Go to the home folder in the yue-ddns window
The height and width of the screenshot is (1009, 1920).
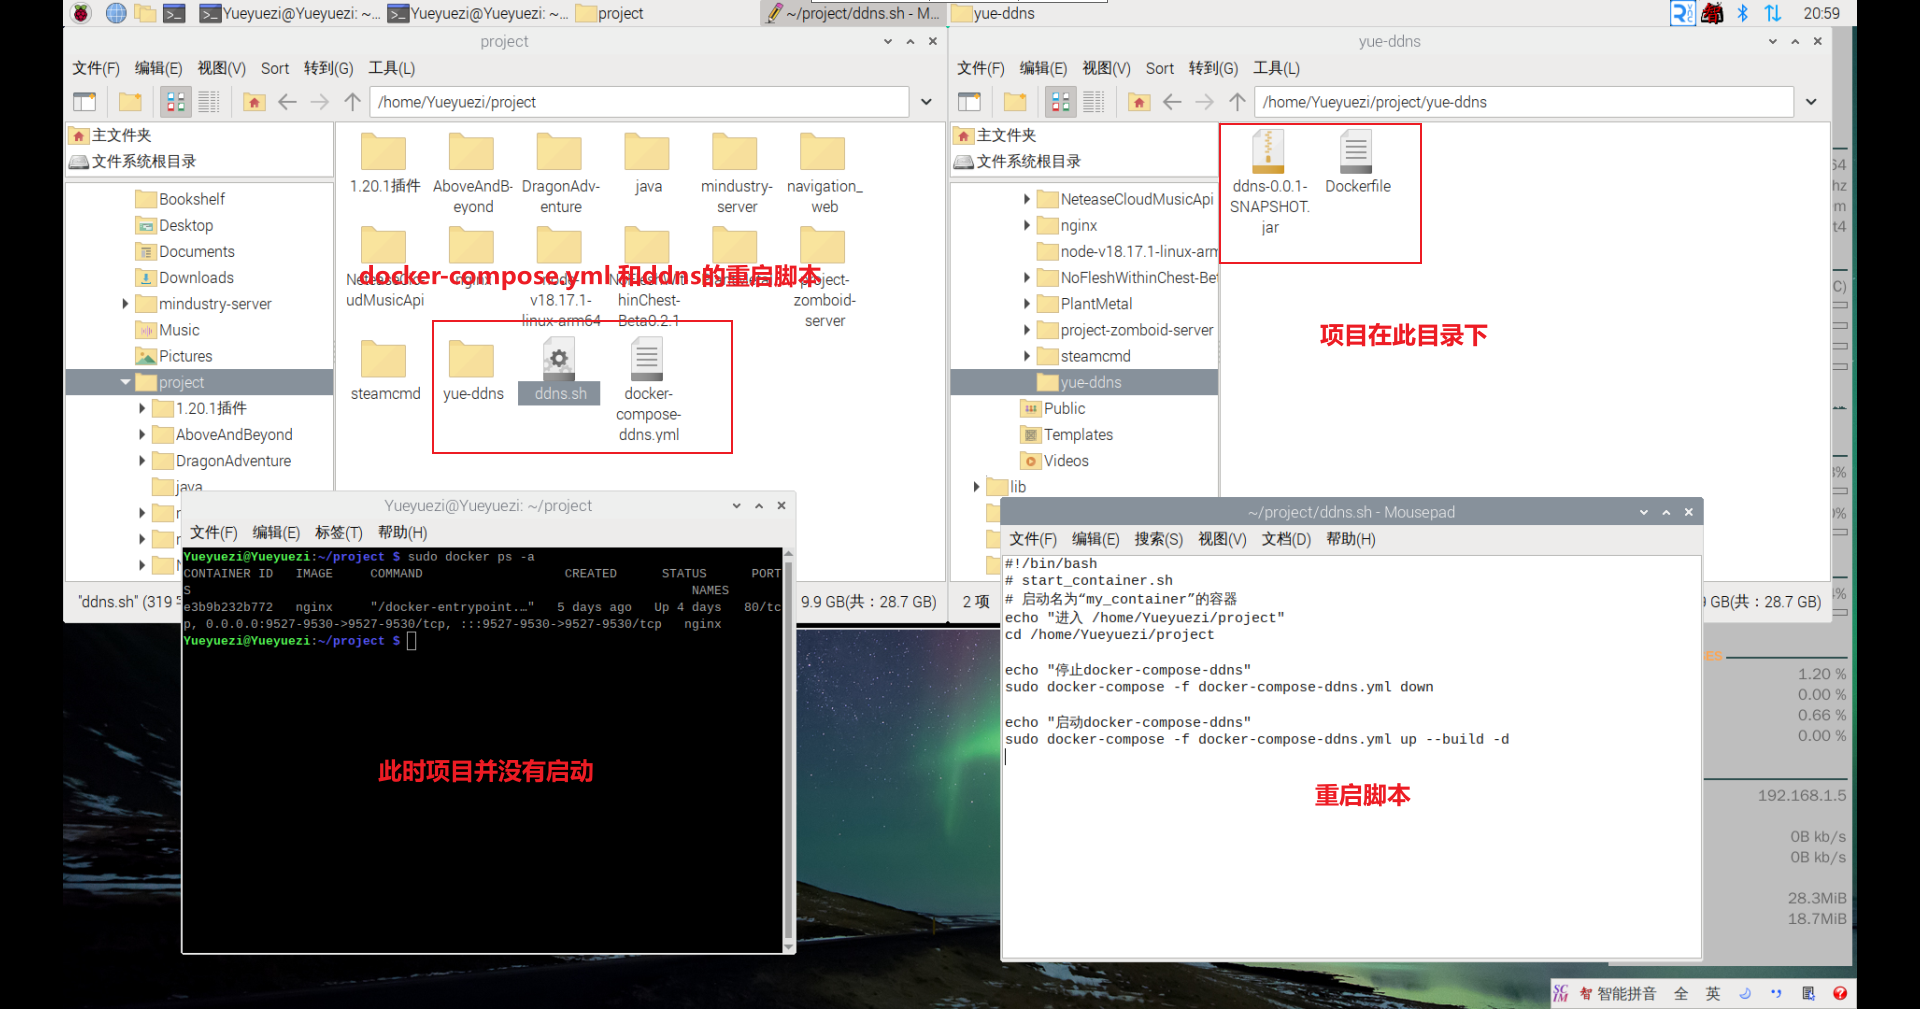[x=1139, y=102]
